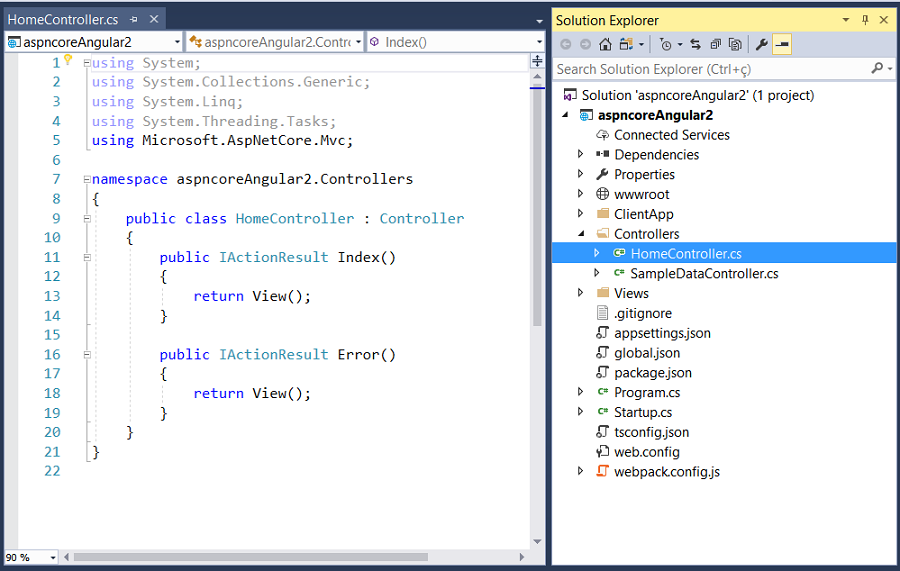Open the Pending Changes Filter dropdown arrow
900x571 pixels.
[680, 45]
